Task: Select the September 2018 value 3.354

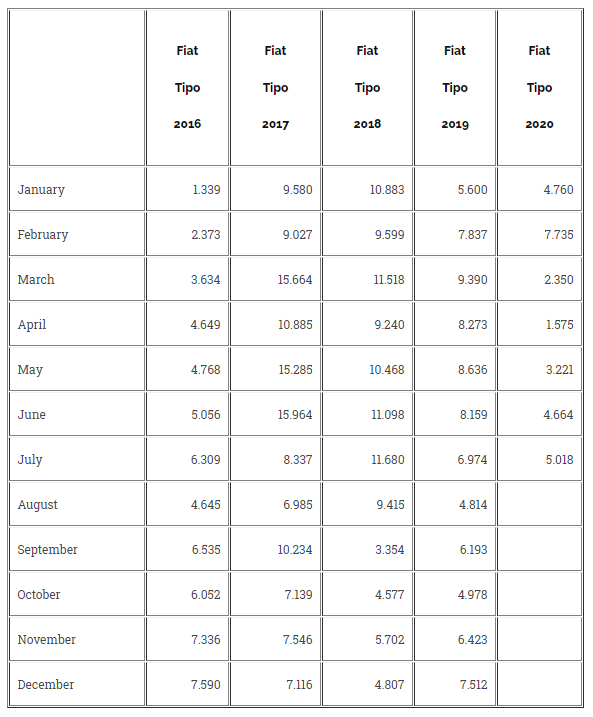Action: 390,550
